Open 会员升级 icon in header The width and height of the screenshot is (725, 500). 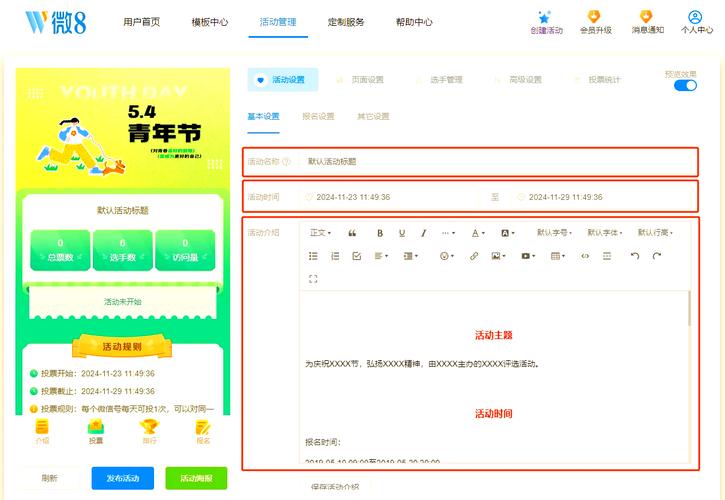(x=594, y=17)
